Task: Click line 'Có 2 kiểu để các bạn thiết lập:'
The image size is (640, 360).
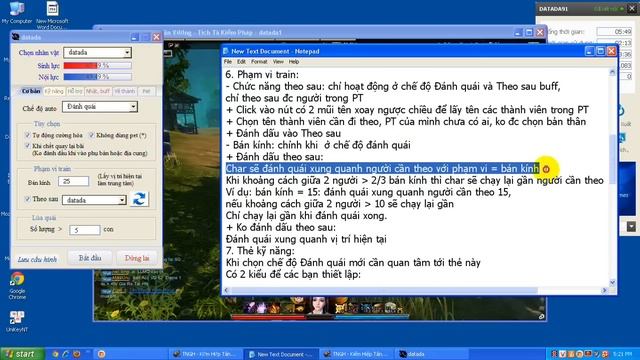Action: coord(293,274)
